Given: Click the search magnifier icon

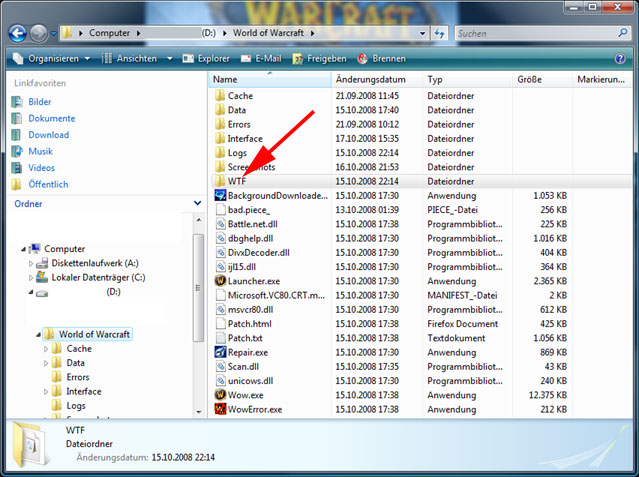Looking at the screenshot, I should pos(622,33).
